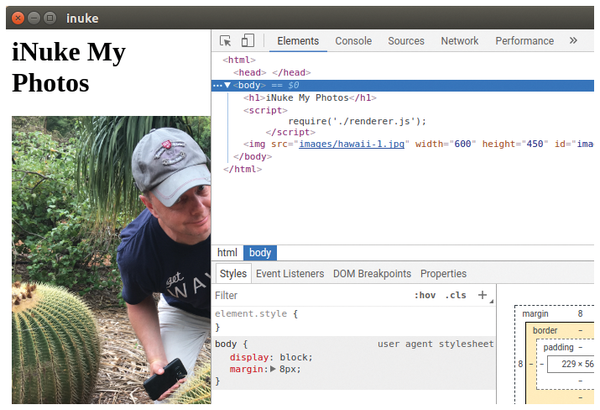
Task: Click the require('./renderer.js') code line
Action: click(357, 121)
